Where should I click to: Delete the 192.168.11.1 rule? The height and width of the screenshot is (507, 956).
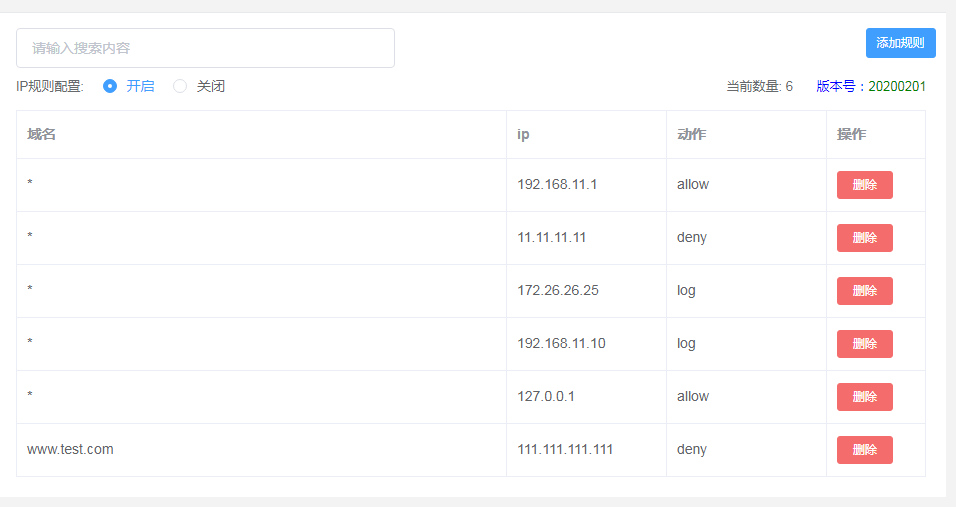pos(865,185)
